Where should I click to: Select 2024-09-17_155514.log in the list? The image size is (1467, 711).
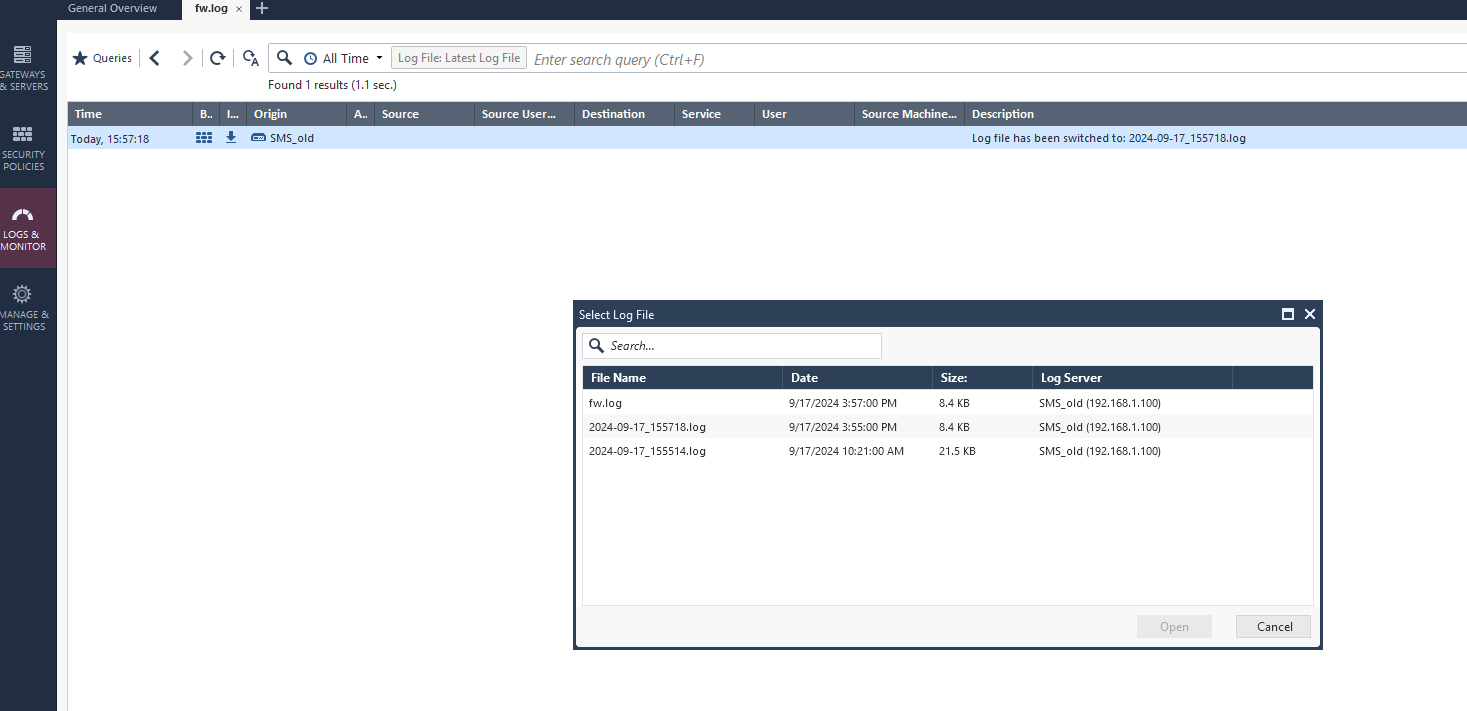[647, 451]
